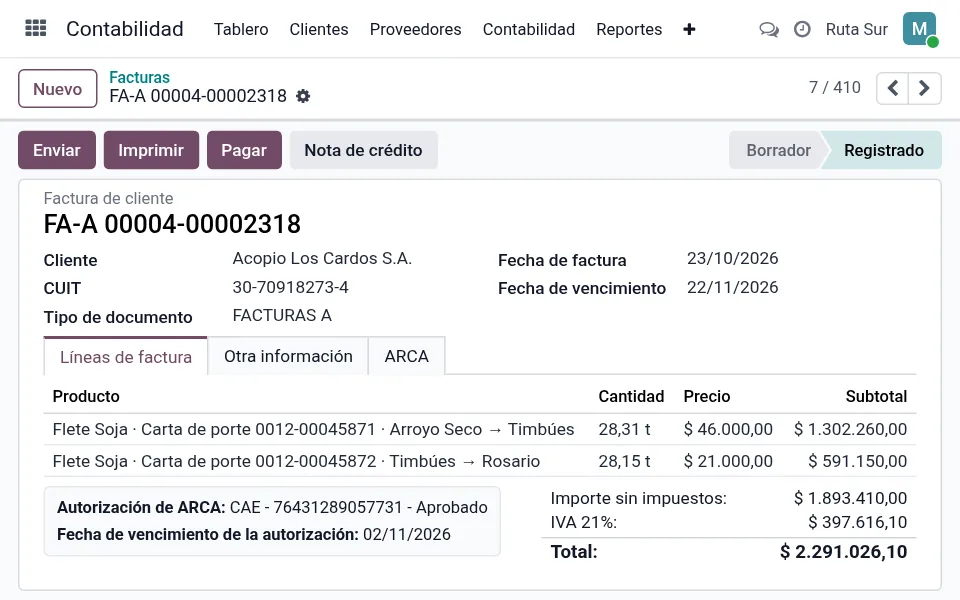Screen dimensions: 960x600
Task: Go to the previous invoice record
Action: coord(893,88)
